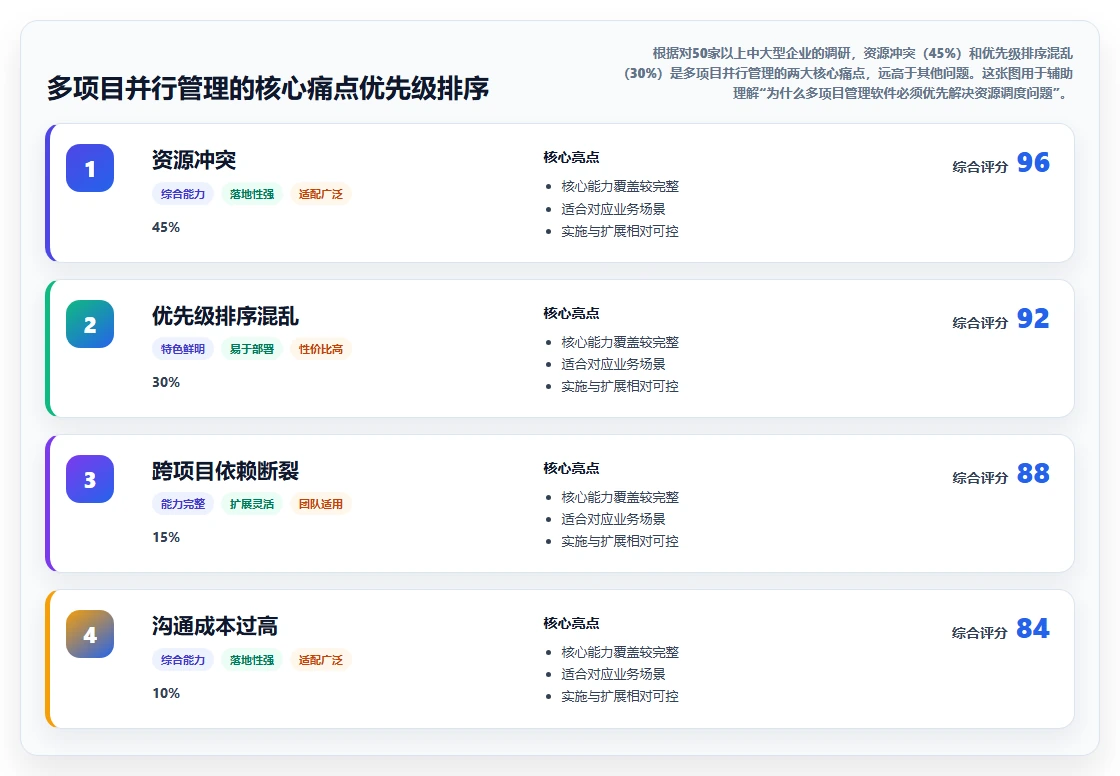Click 核心能力覆盖较完整 in 跨项目依赖断裂 card
The height and width of the screenshot is (776, 1120).
point(620,497)
